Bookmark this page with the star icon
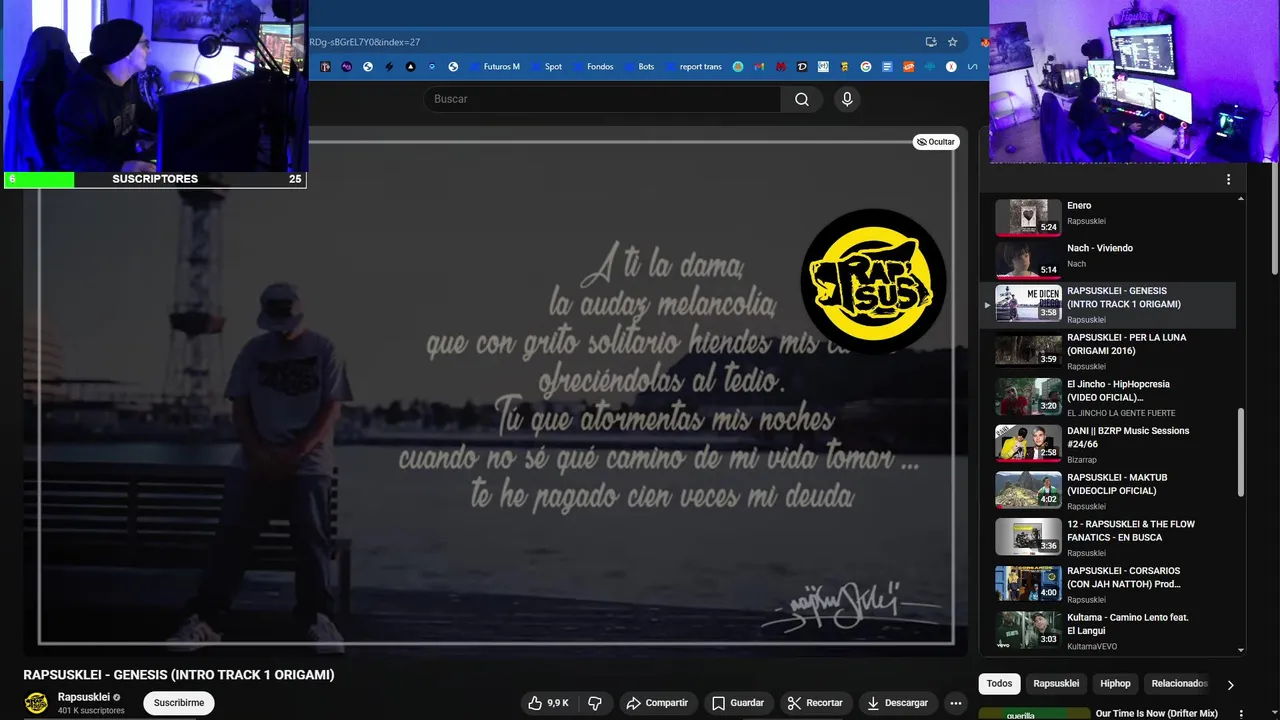The image size is (1280, 720). click(x=953, y=42)
